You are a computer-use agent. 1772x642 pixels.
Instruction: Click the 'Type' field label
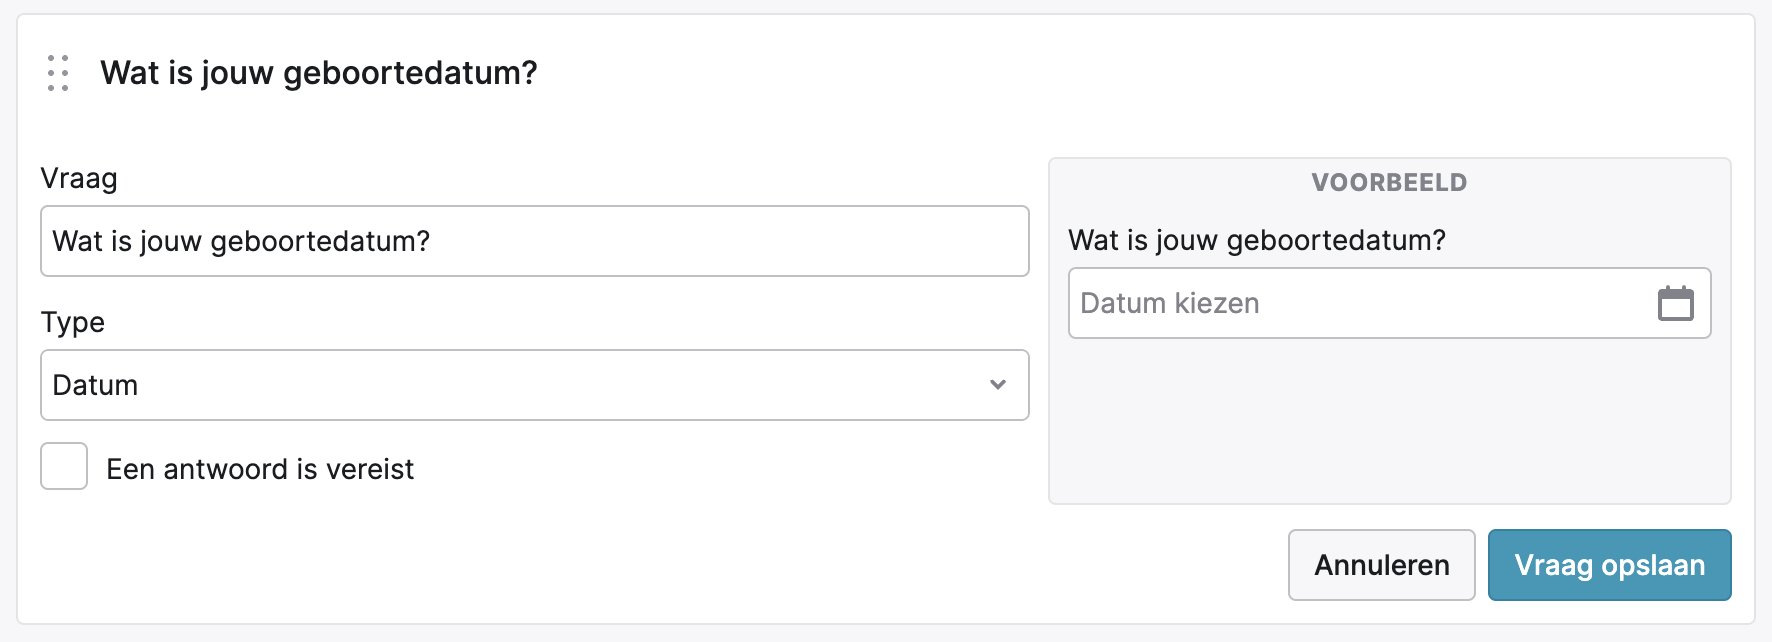(x=73, y=323)
